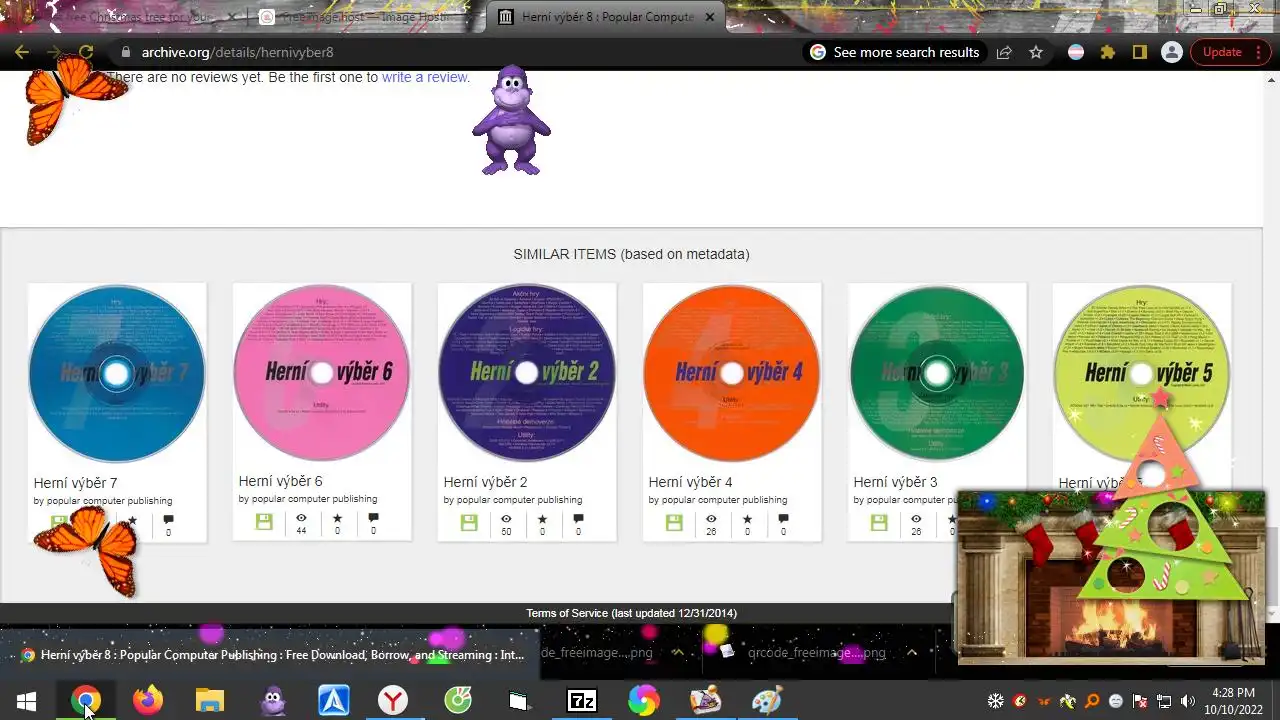
Task: Open the blue Herní výběr 7 disc thumbnail
Action: [x=117, y=373]
